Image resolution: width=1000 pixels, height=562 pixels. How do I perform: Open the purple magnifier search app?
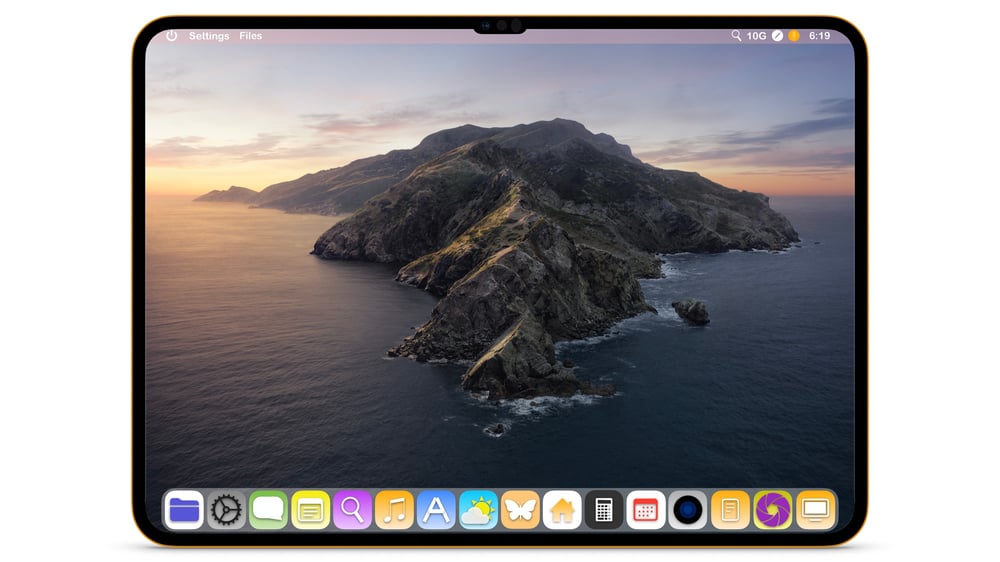(x=352, y=510)
